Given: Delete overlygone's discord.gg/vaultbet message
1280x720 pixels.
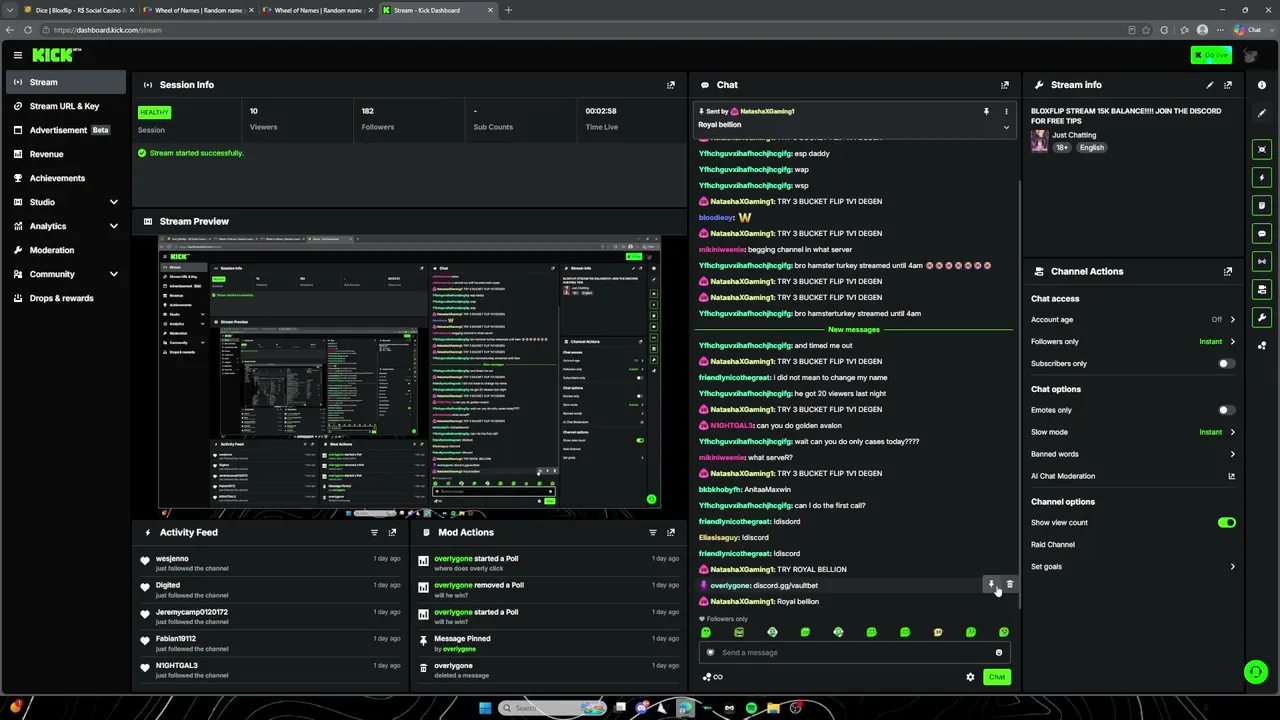Looking at the screenshot, I should (x=1010, y=584).
